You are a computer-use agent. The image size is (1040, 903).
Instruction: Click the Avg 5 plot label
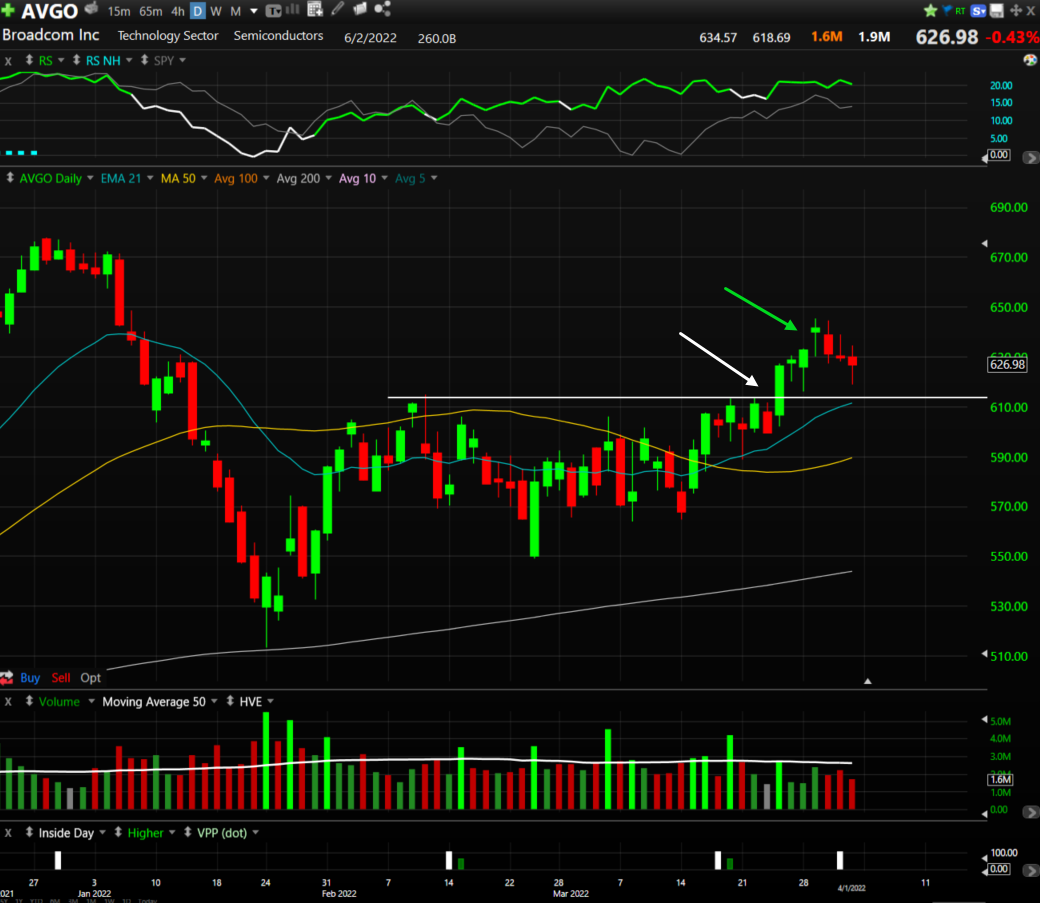(411, 178)
